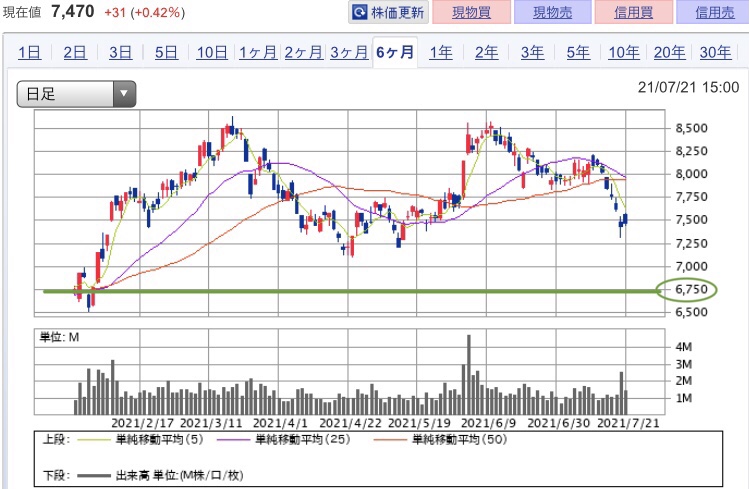This screenshot has width=749, height=489.
Task: Switch chart period to 5年
Action: pos(578,52)
